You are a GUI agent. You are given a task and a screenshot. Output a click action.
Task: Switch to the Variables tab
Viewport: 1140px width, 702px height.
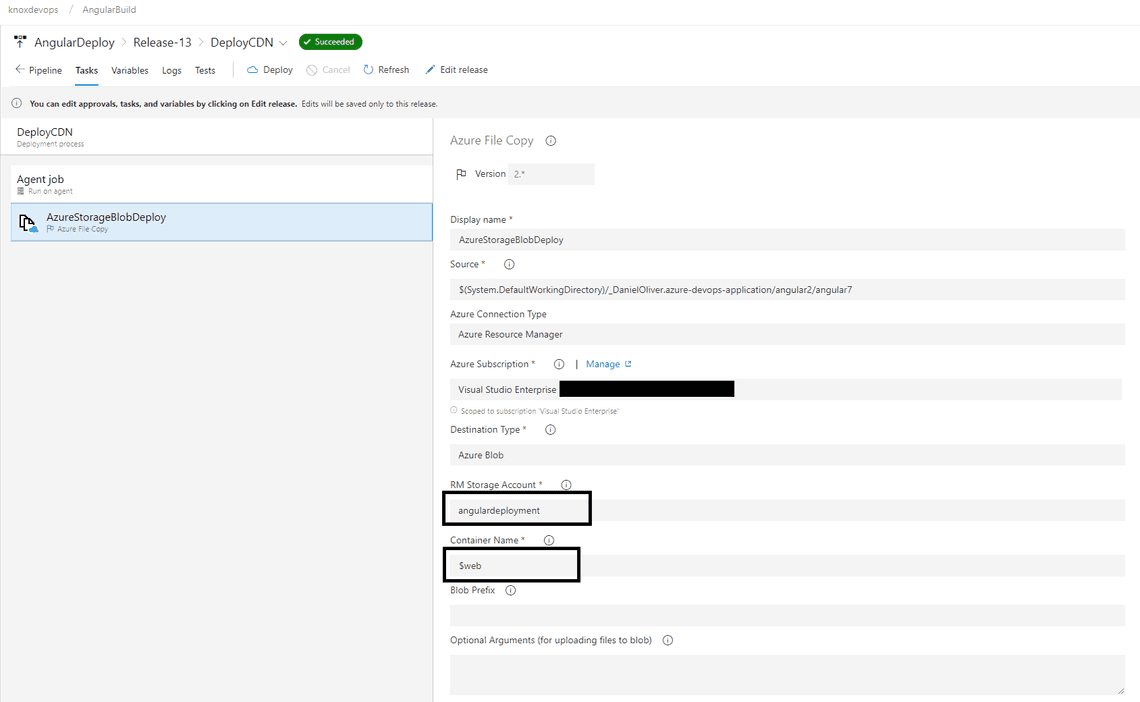tap(129, 70)
